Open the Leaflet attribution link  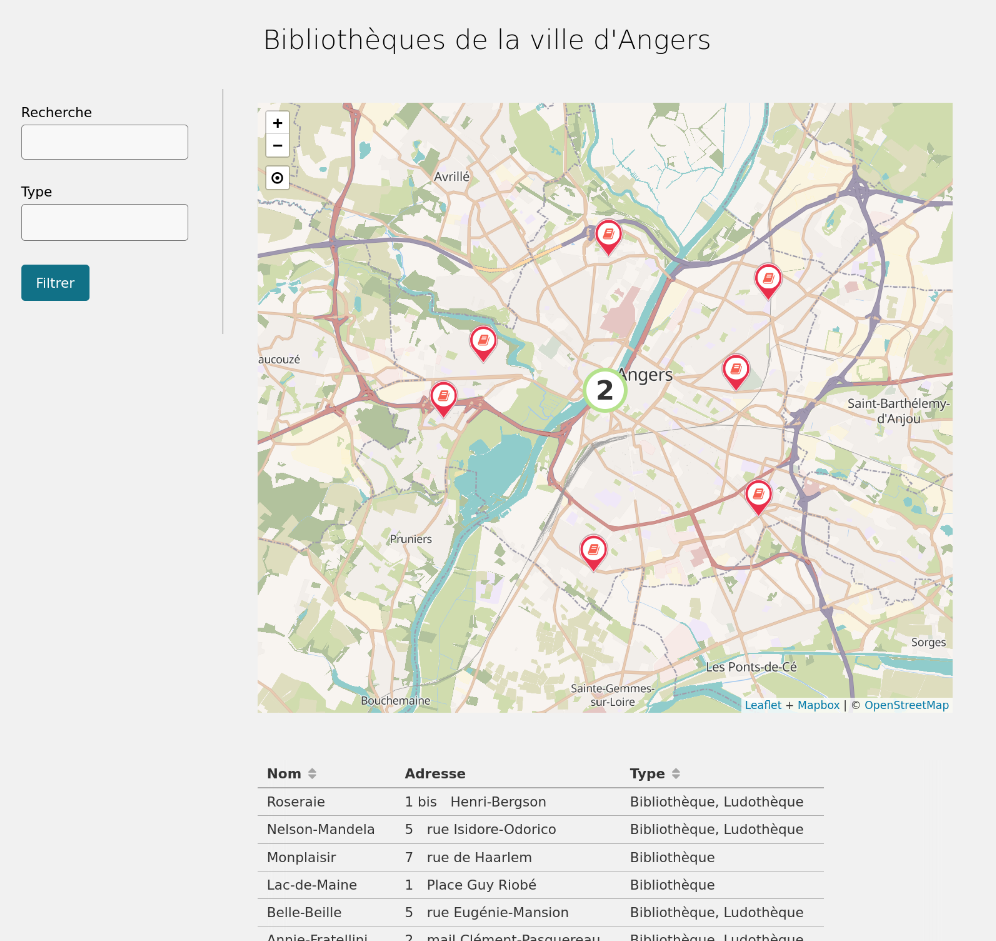click(763, 705)
